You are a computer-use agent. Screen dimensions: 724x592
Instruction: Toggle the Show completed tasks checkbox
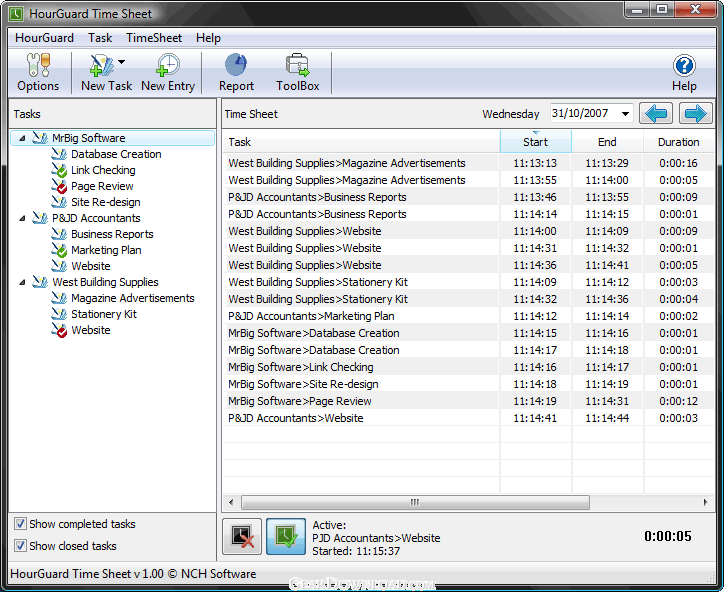[20, 524]
